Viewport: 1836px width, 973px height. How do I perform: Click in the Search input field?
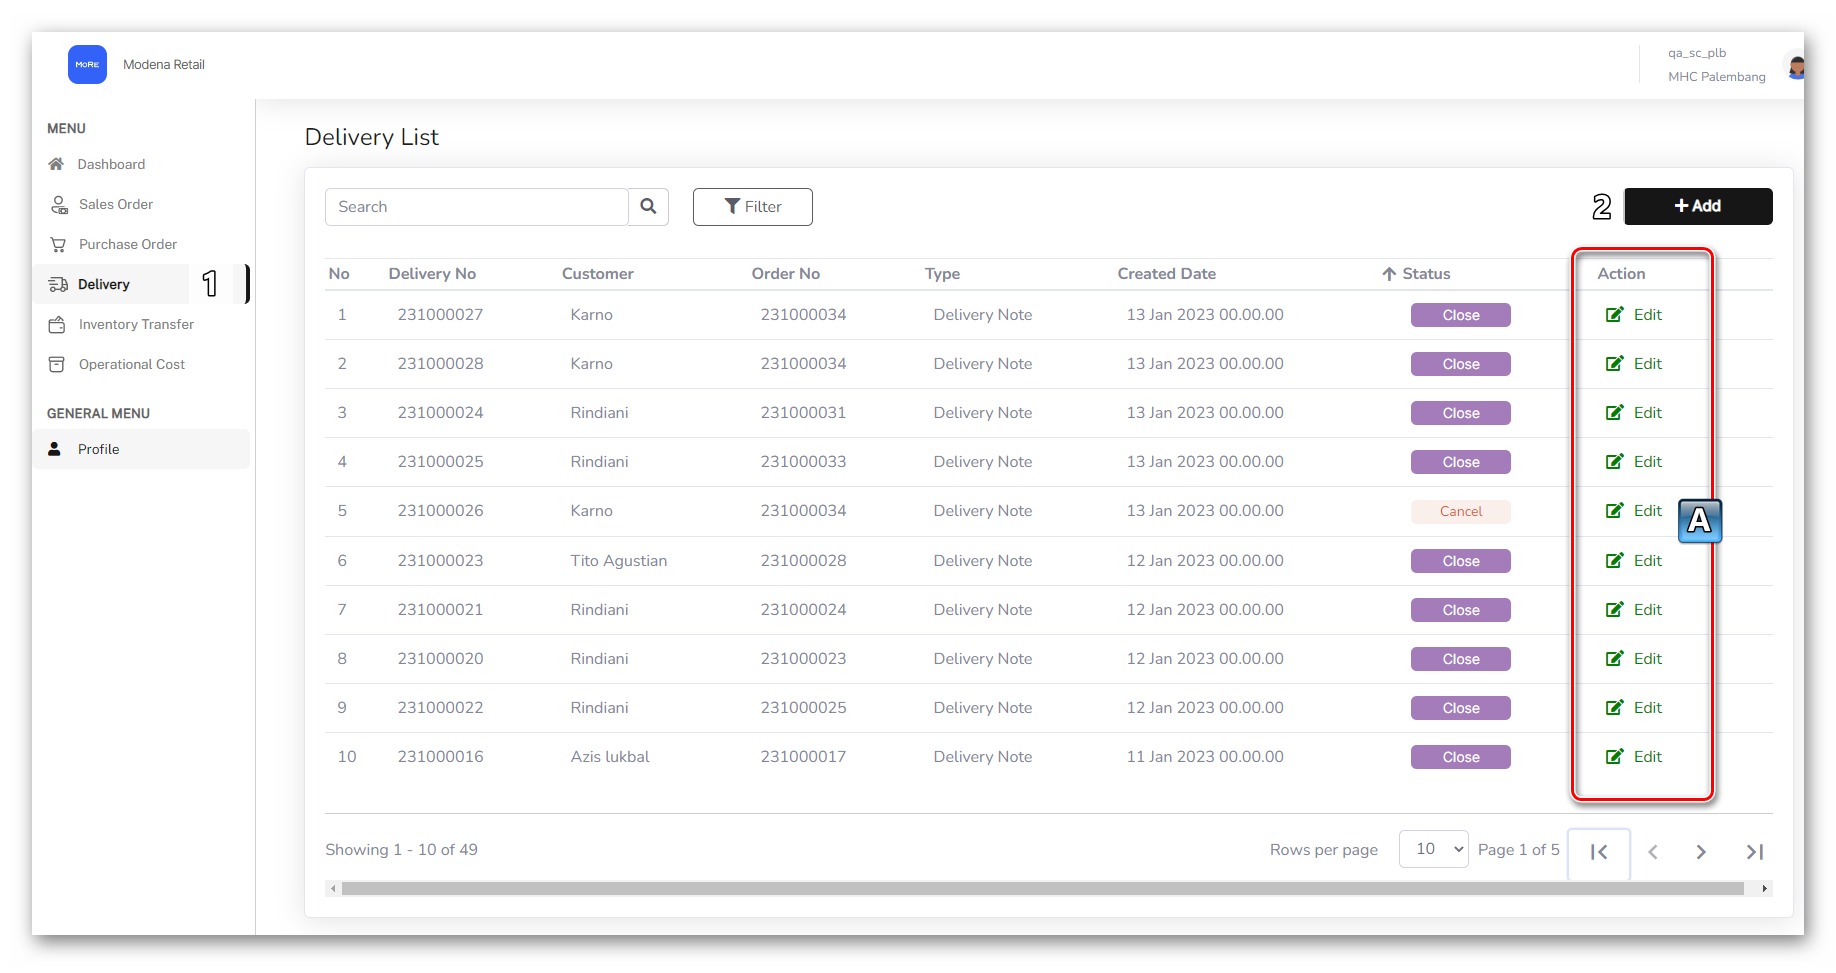click(x=476, y=207)
